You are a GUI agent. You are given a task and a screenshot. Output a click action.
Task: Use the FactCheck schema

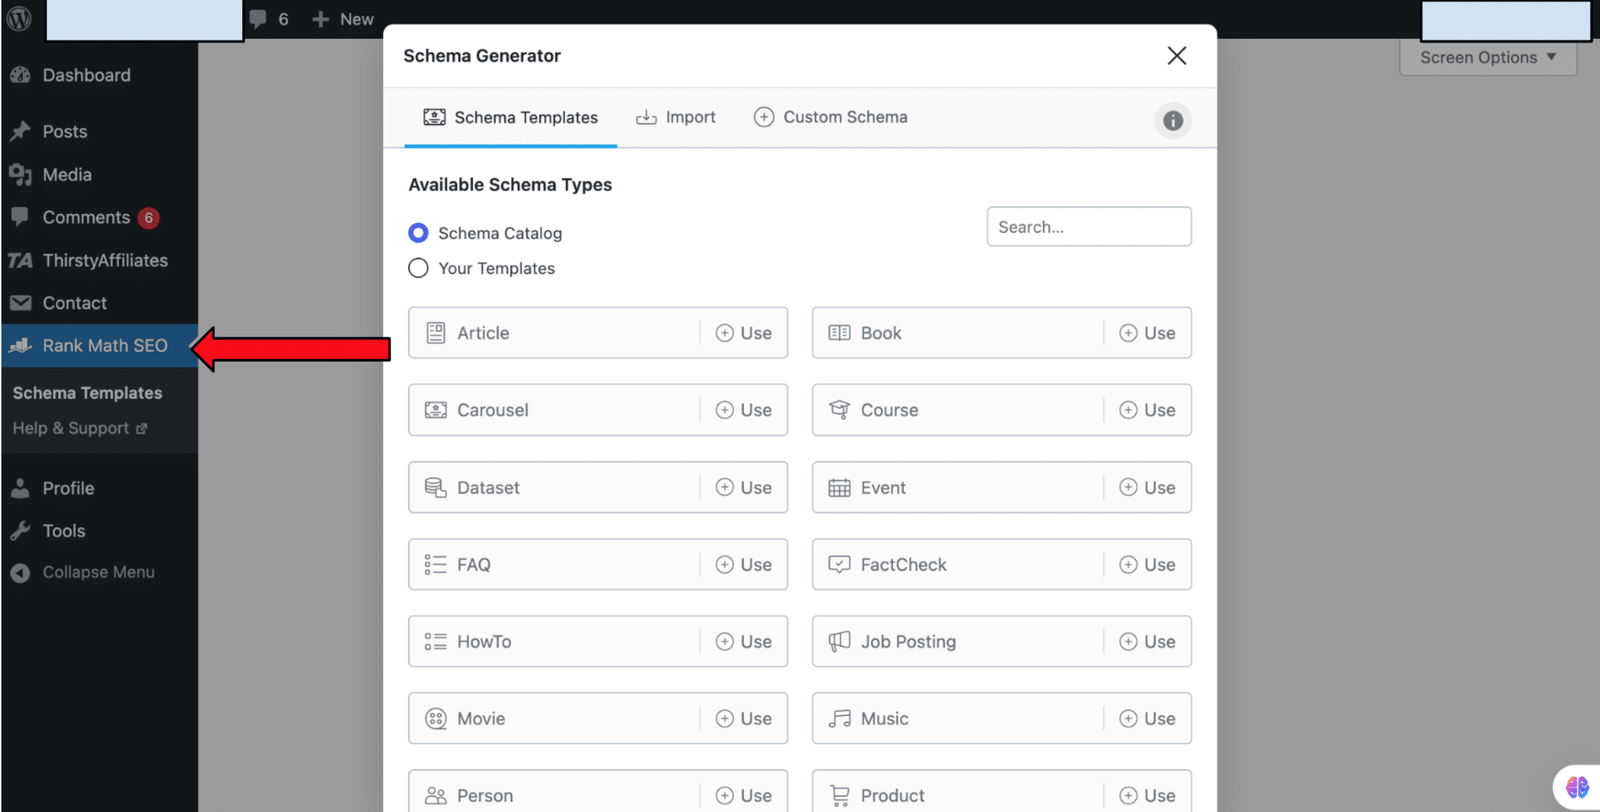click(x=1147, y=565)
